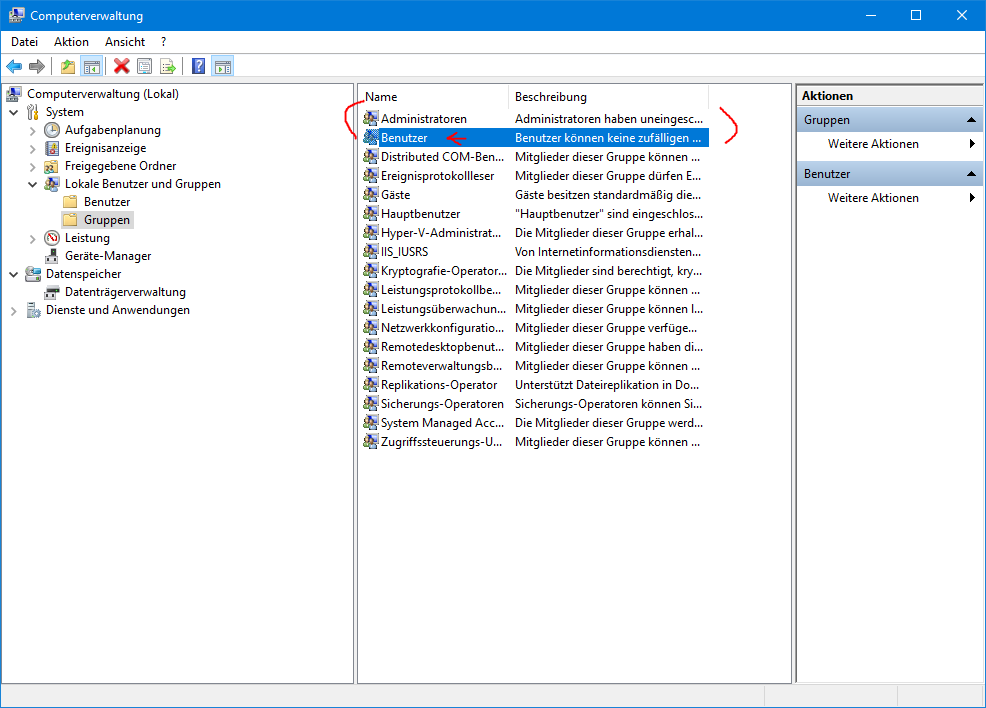Select the System Managed Acc... group
This screenshot has height=708, width=986.
coord(442,423)
